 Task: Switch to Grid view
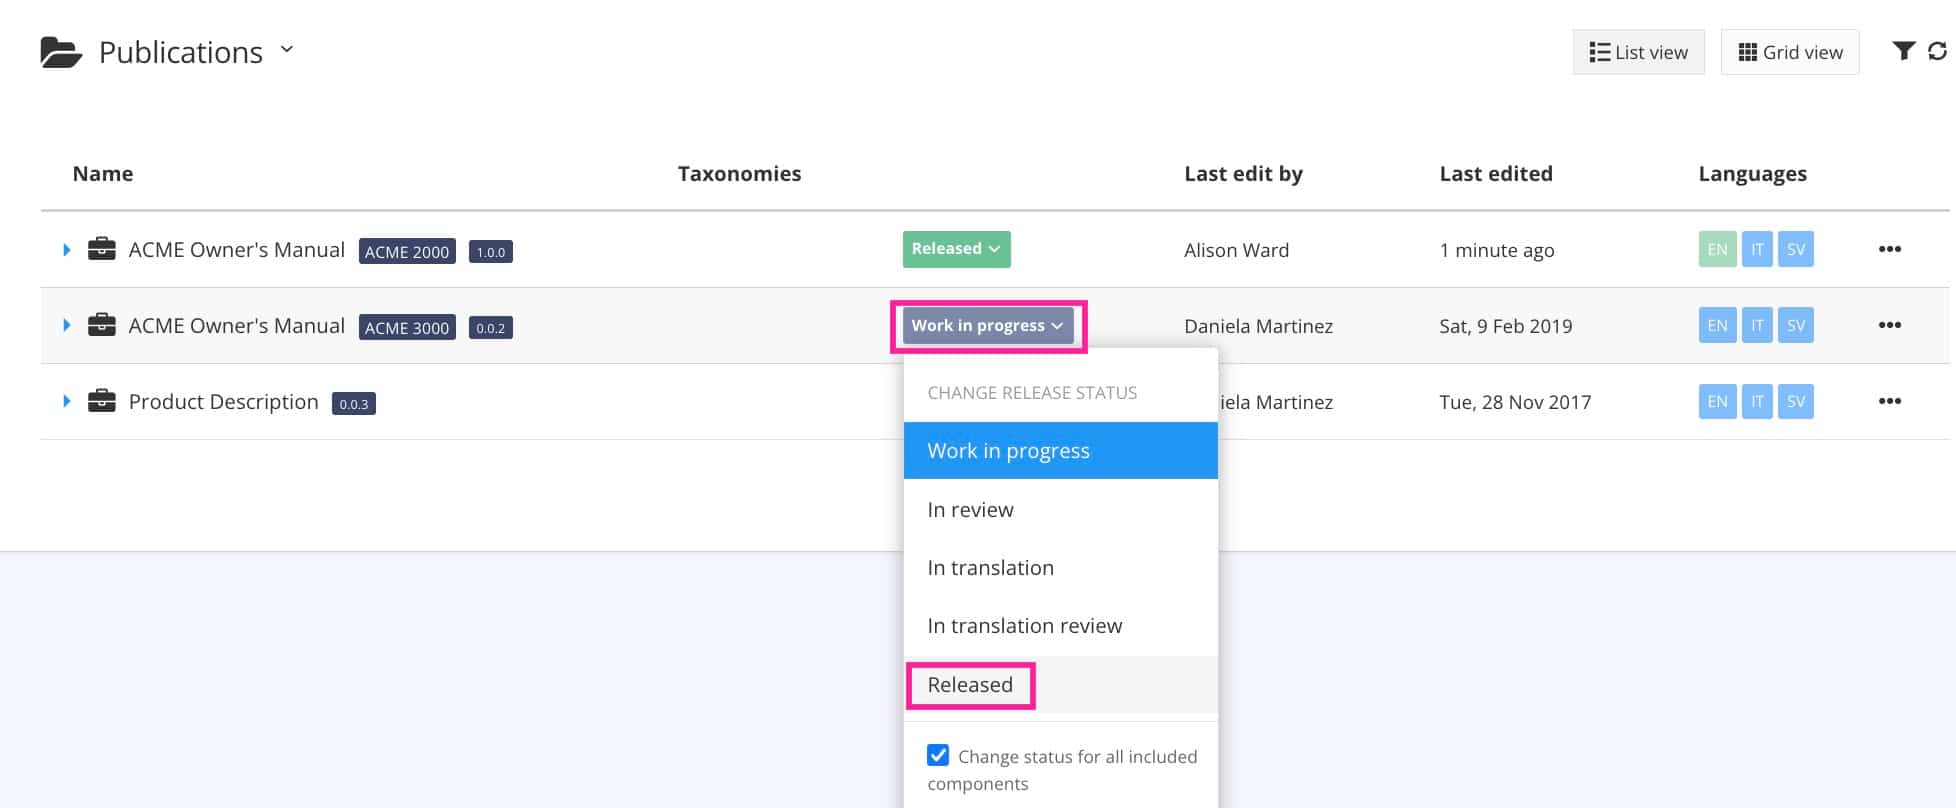[x=1790, y=52]
